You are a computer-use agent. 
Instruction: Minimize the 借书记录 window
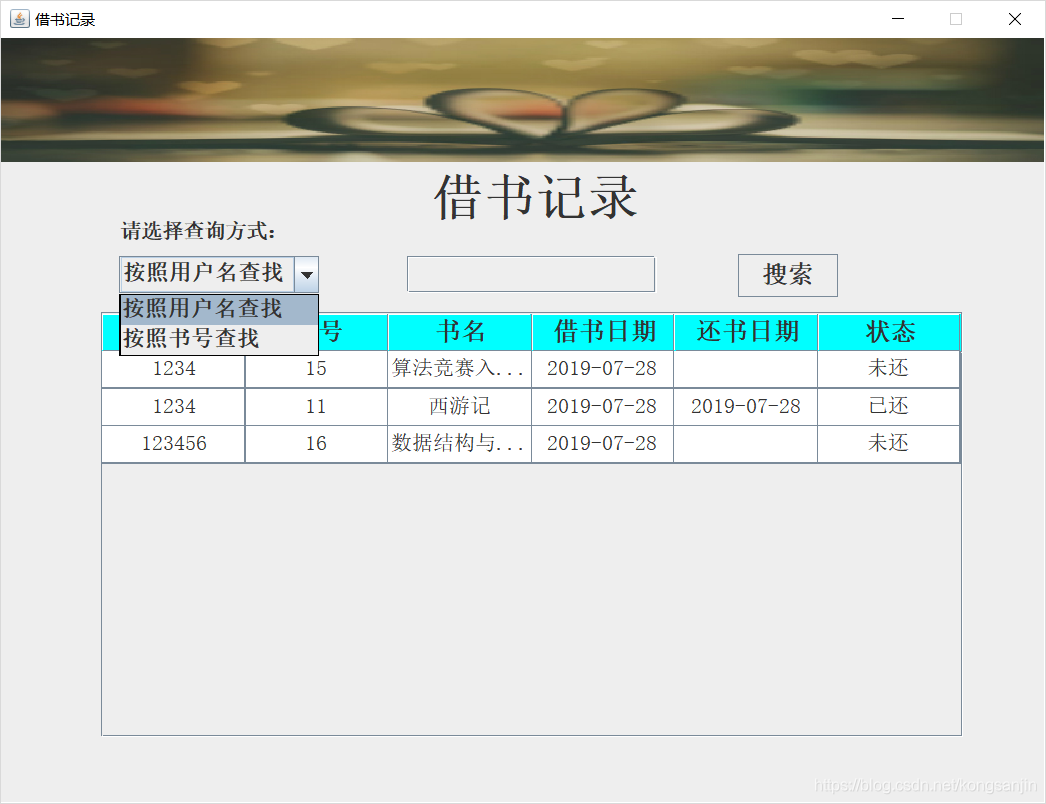click(x=898, y=19)
